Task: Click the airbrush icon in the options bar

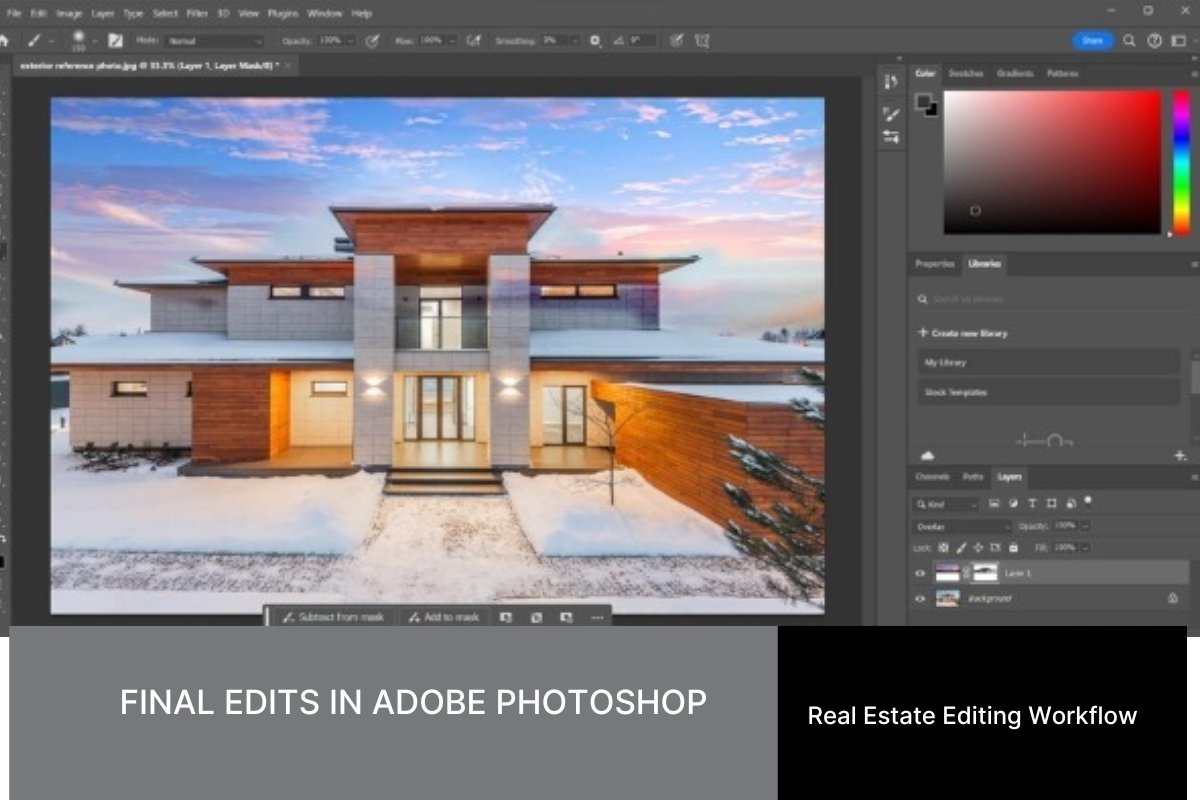Action: pyautogui.click(x=474, y=41)
